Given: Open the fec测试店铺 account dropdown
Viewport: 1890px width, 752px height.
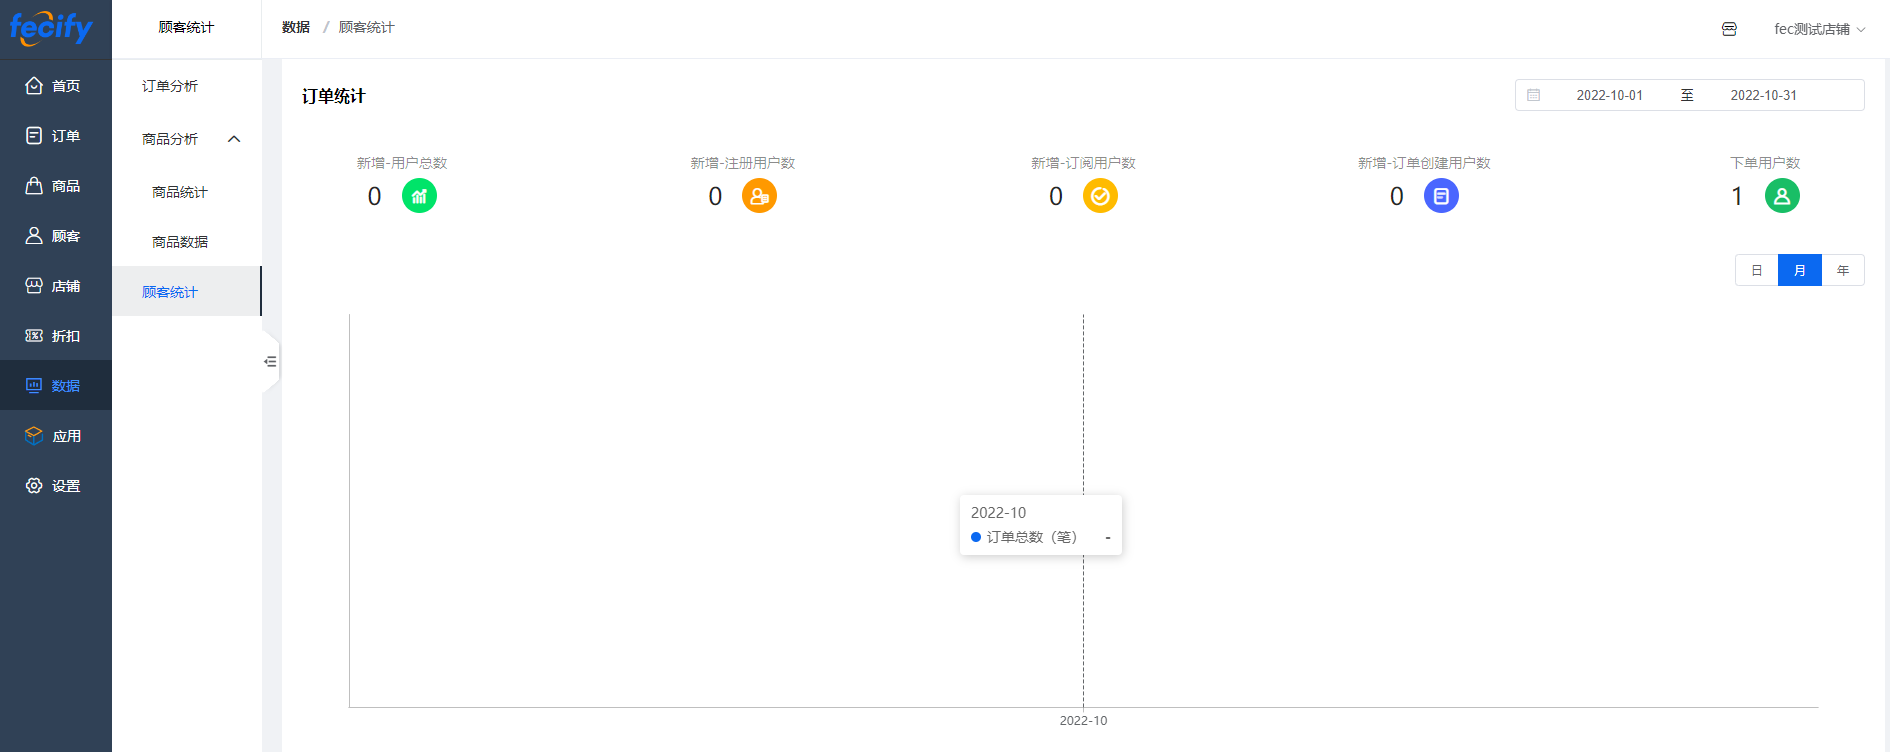Looking at the screenshot, I should point(1818,29).
